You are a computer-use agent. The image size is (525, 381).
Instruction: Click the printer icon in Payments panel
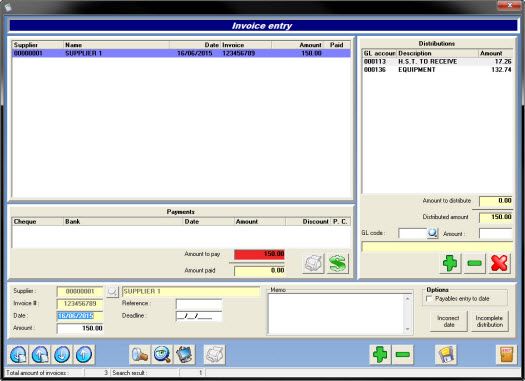(313, 263)
